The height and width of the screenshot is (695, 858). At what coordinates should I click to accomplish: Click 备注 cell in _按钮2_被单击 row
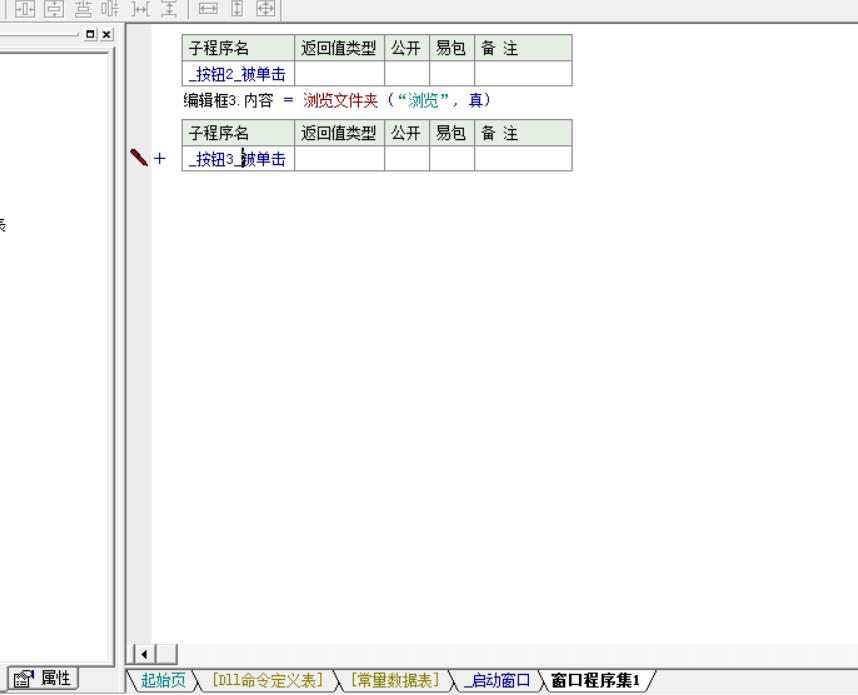tap(524, 73)
